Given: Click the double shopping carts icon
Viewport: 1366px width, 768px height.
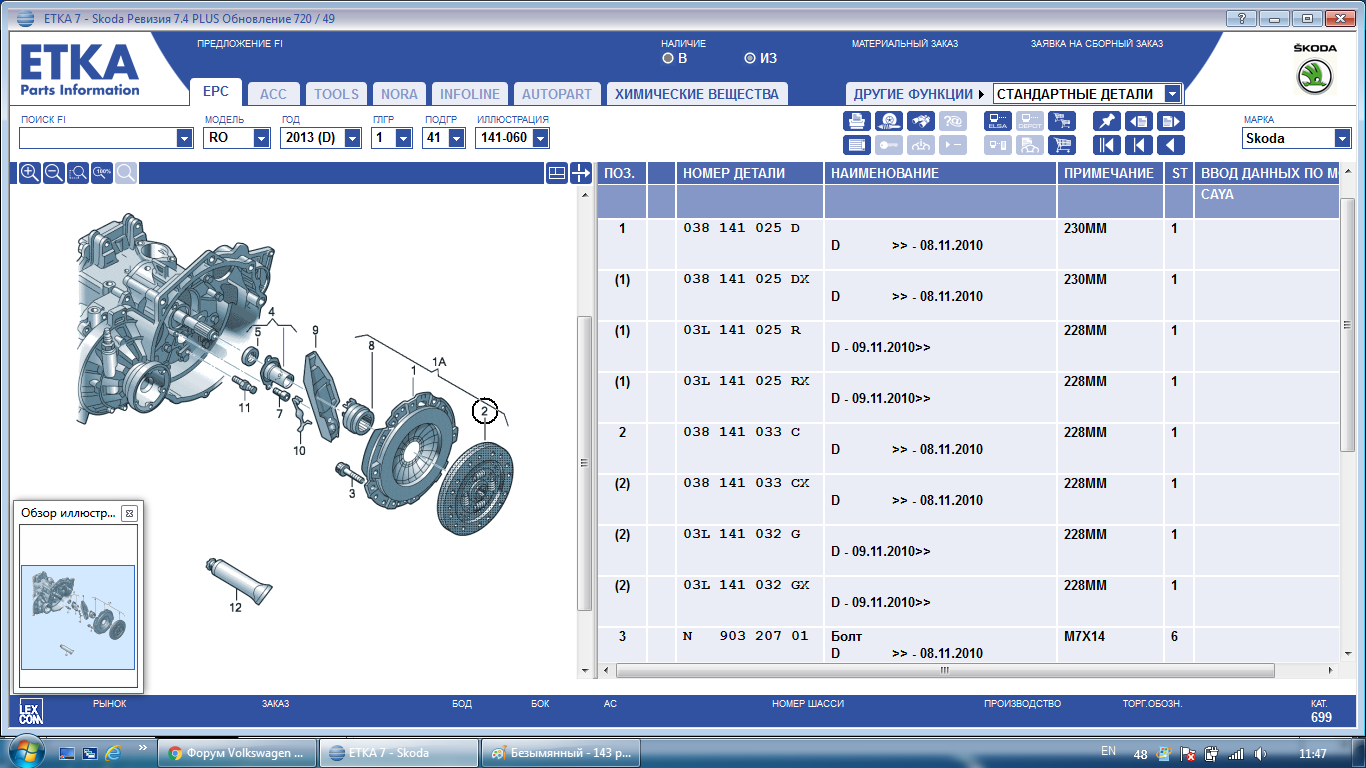Looking at the screenshot, I should tap(1061, 121).
